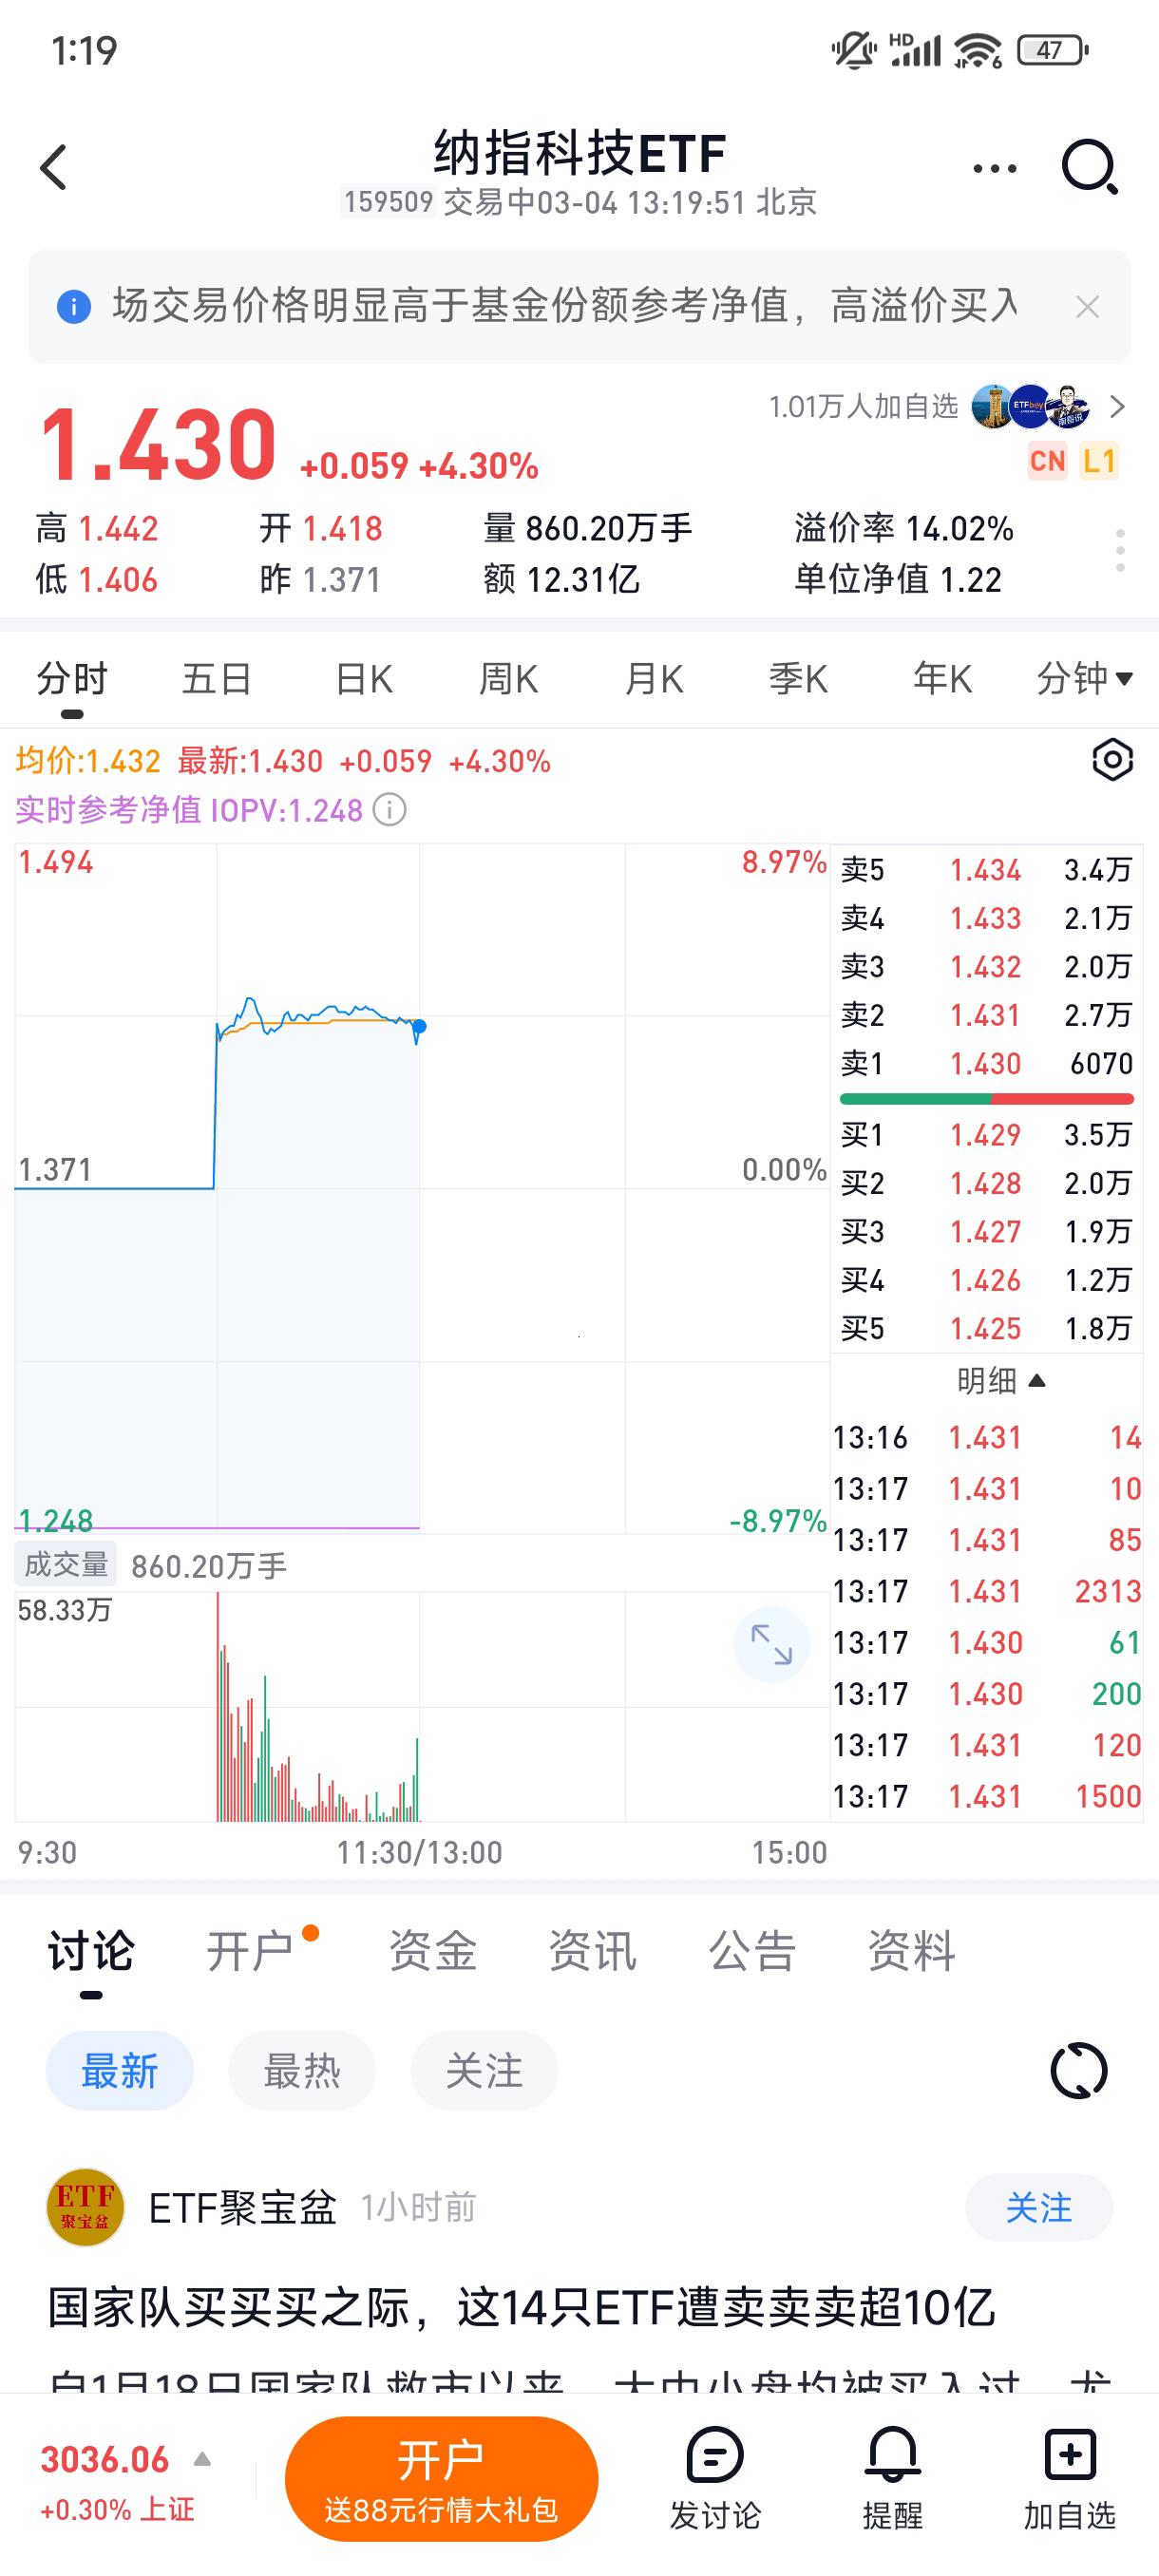
Task: Collapse the 明细 trade details list
Action: click(1000, 1381)
